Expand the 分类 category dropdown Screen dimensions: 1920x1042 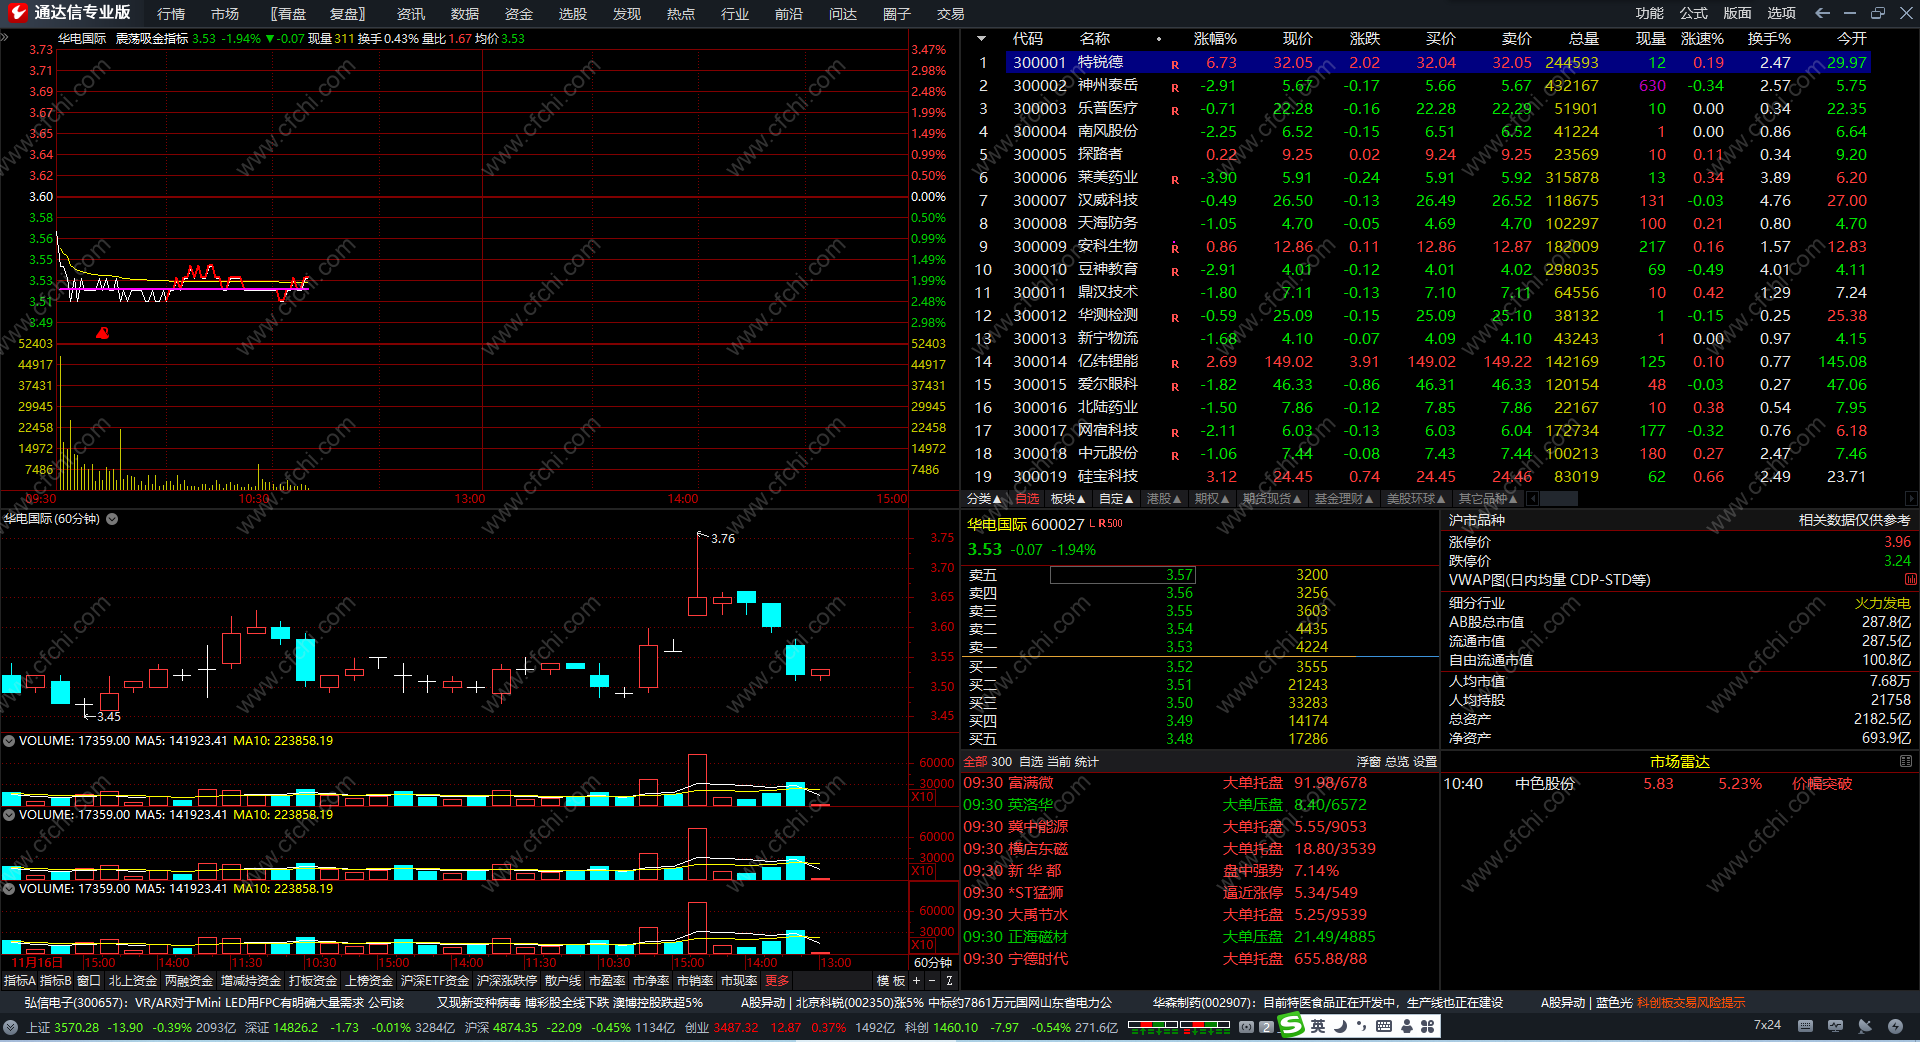click(984, 499)
